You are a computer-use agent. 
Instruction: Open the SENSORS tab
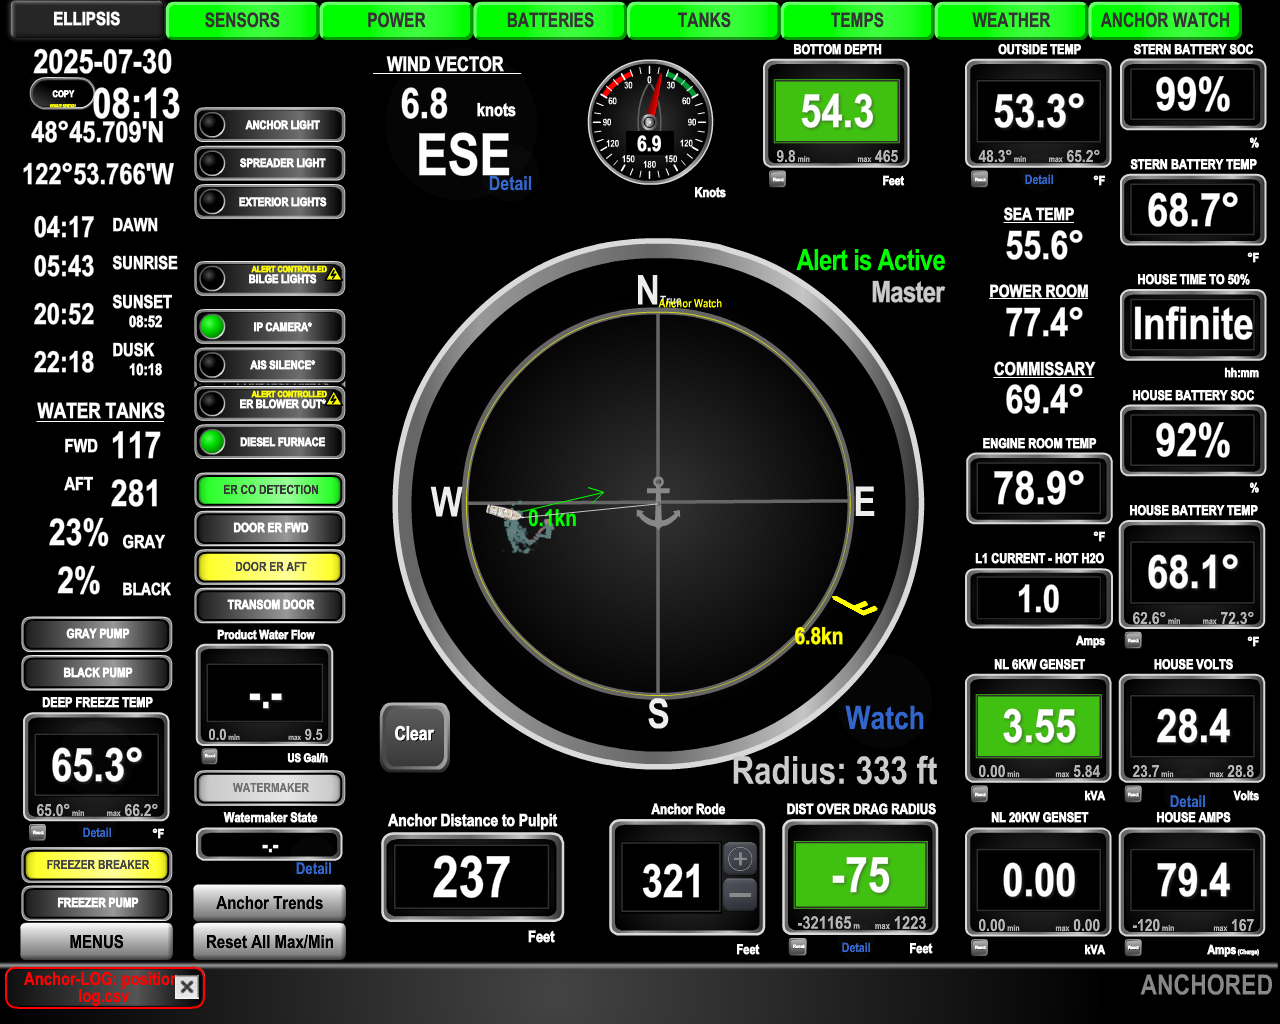pos(242,20)
